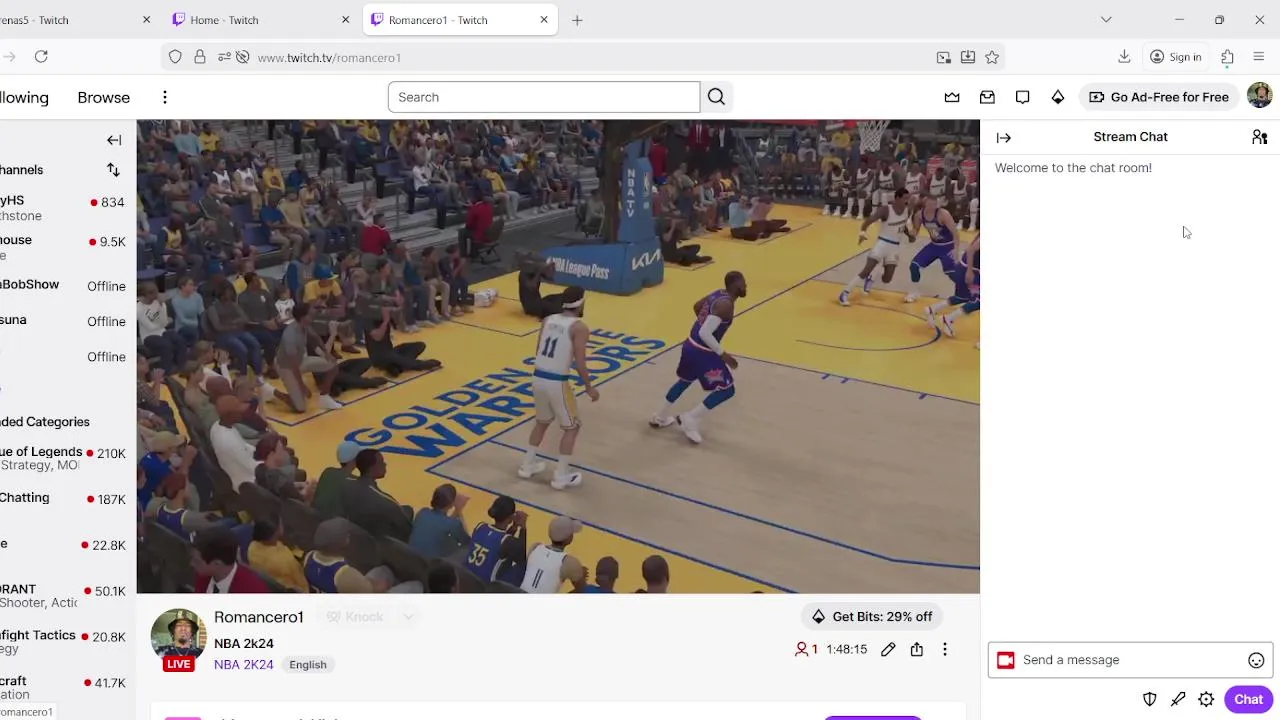Close the Romancero1 - Twitch tab

tap(544, 20)
